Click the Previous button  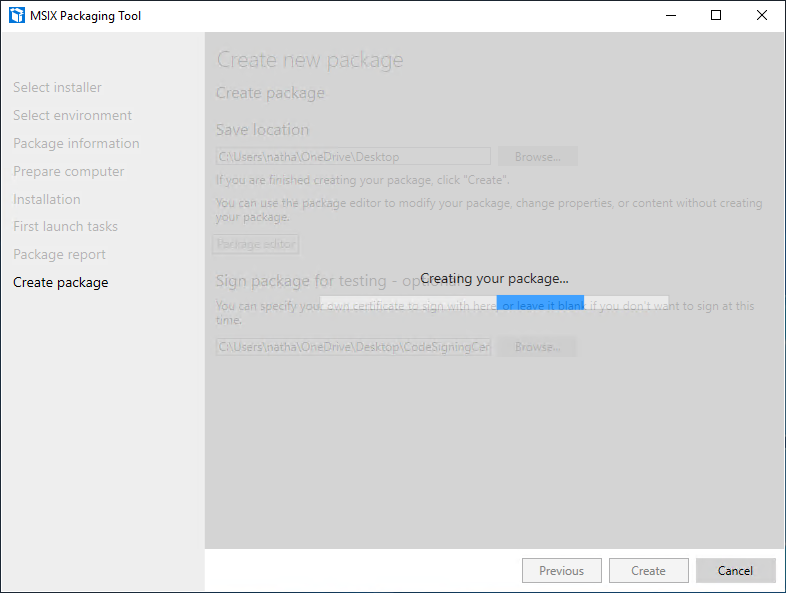pyautogui.click(x=561, y=570)
